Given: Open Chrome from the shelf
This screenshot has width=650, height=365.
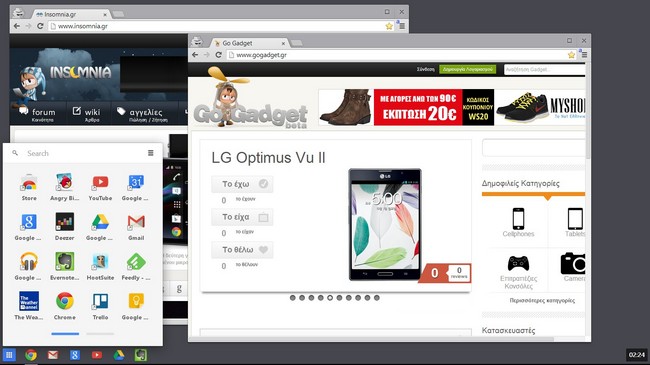Looking at the screenshot, I should [31, 355].
